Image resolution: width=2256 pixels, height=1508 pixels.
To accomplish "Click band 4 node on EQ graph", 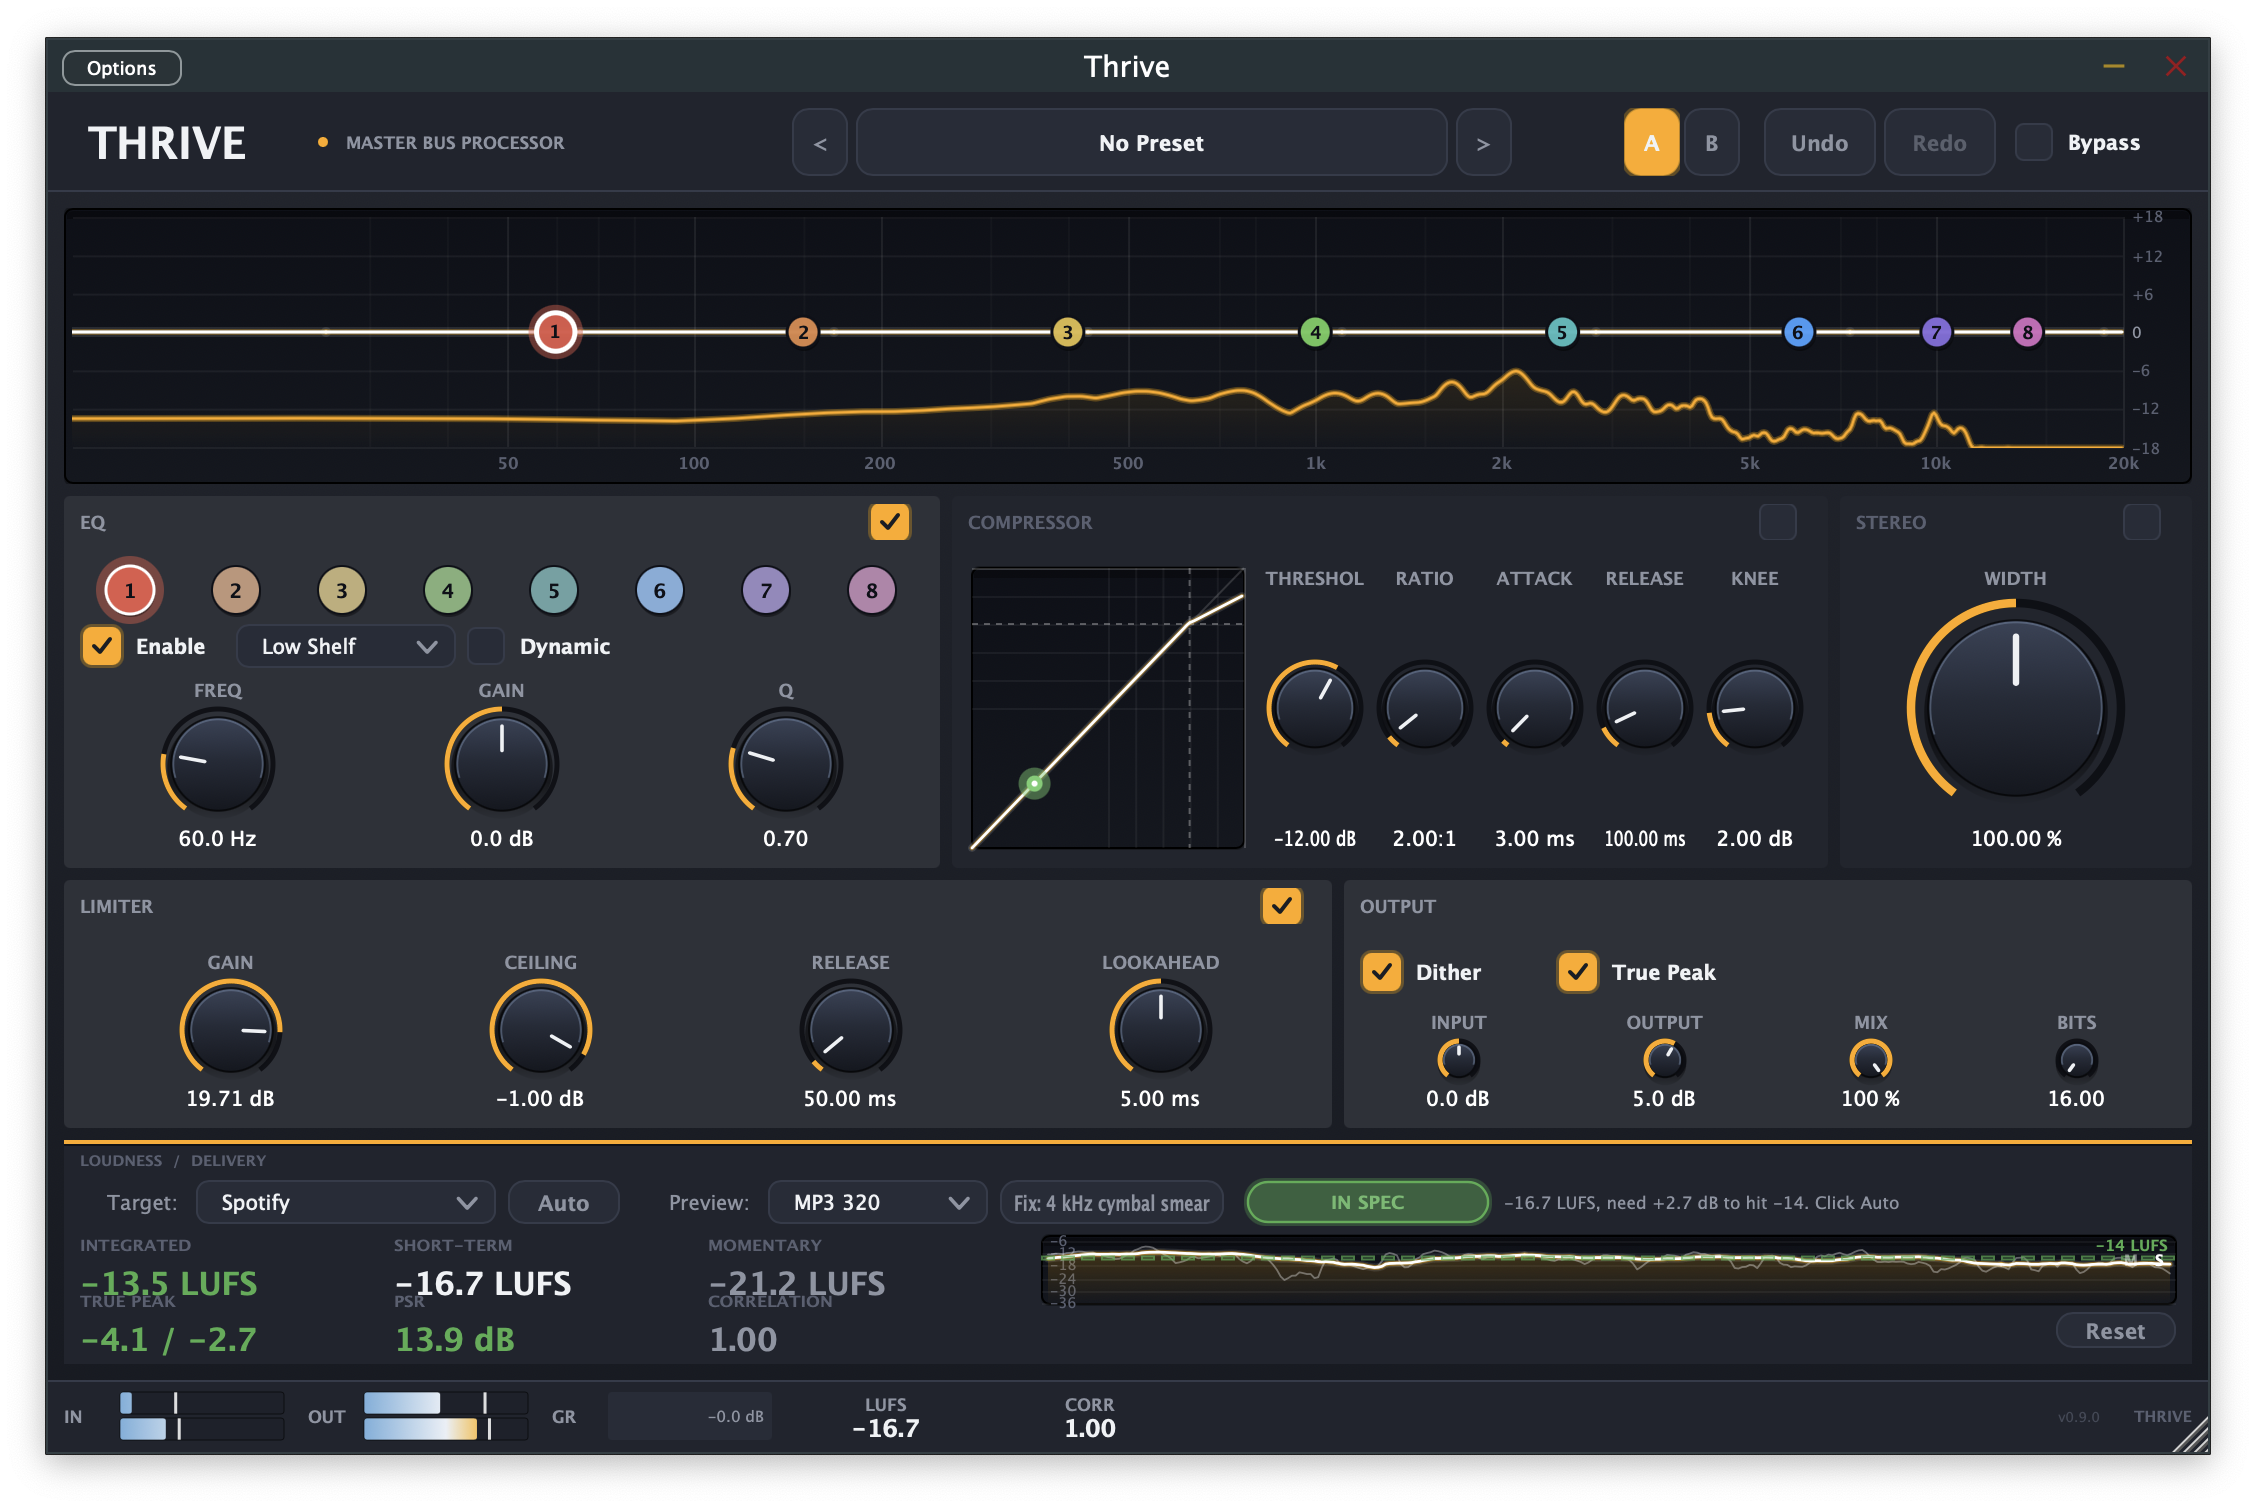I will (1316, 332).
